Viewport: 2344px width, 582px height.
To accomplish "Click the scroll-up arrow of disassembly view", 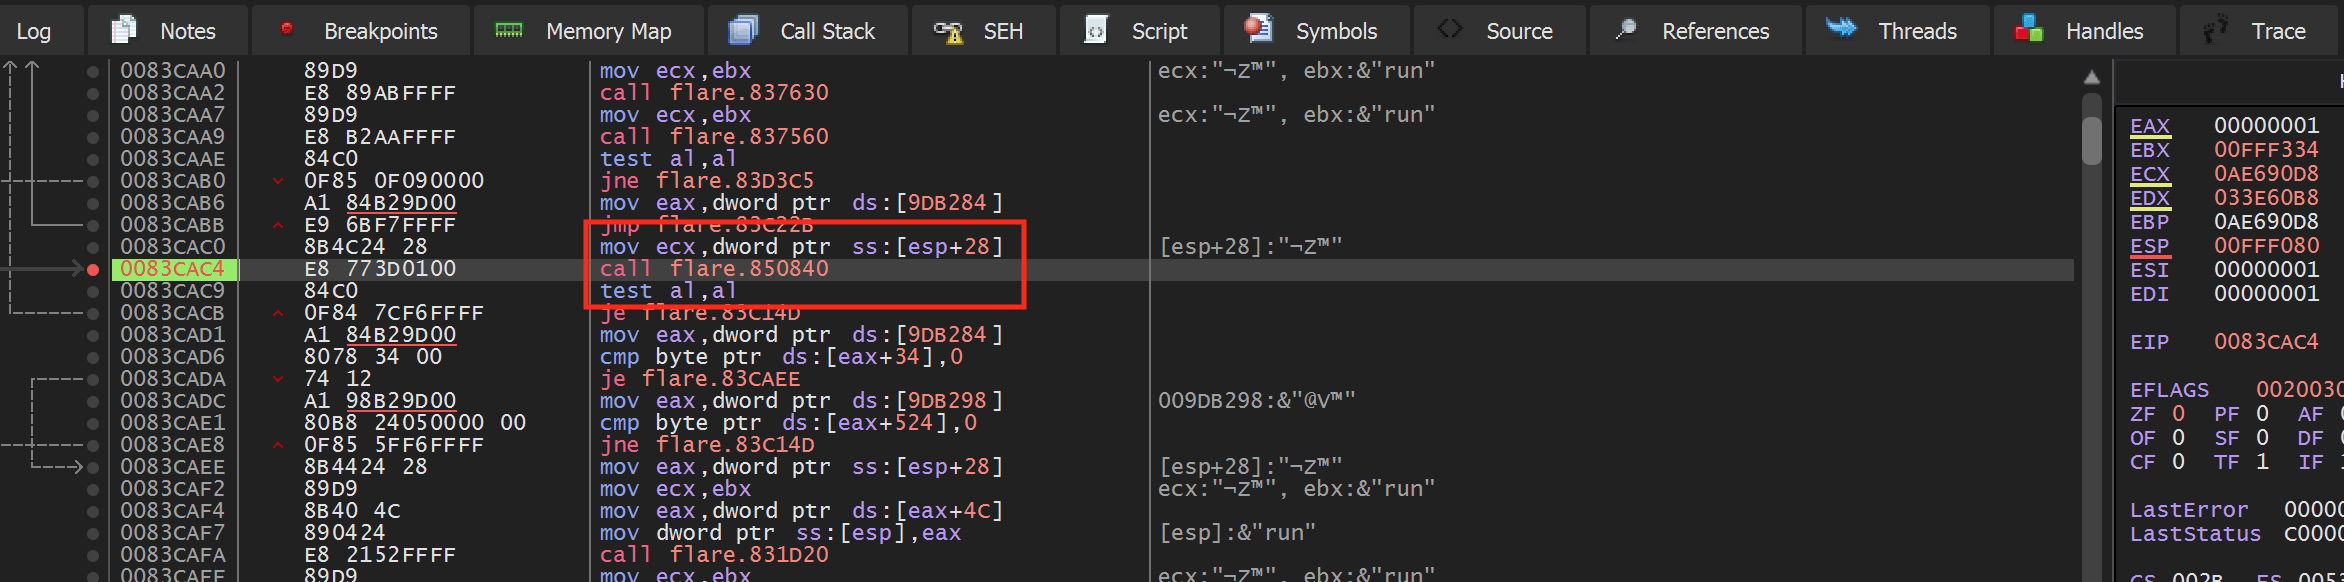I will [2092, 77].
